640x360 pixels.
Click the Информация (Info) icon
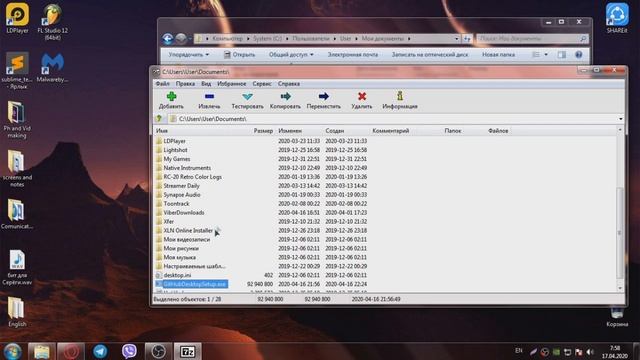[400, 96]
